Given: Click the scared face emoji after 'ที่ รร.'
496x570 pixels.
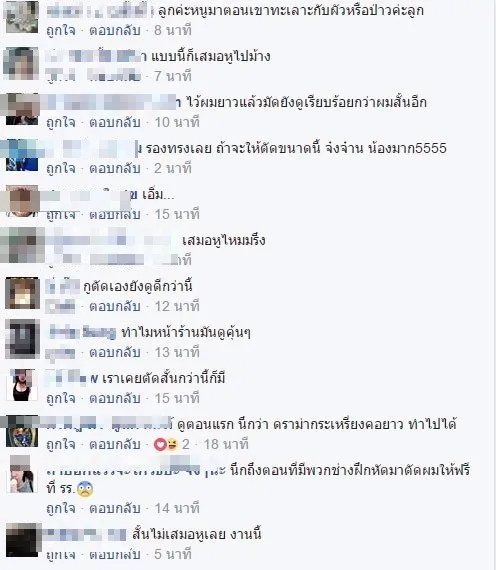Looking at the screenshot, I should coord(85,489).
